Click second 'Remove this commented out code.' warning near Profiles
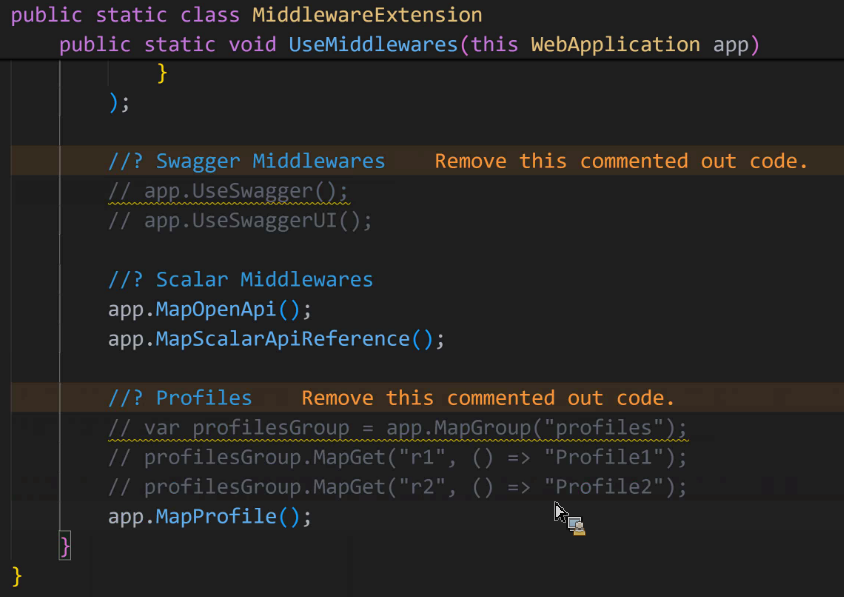Image resolution: width=844 pixels, height=597 pixels. pos(488,398)
